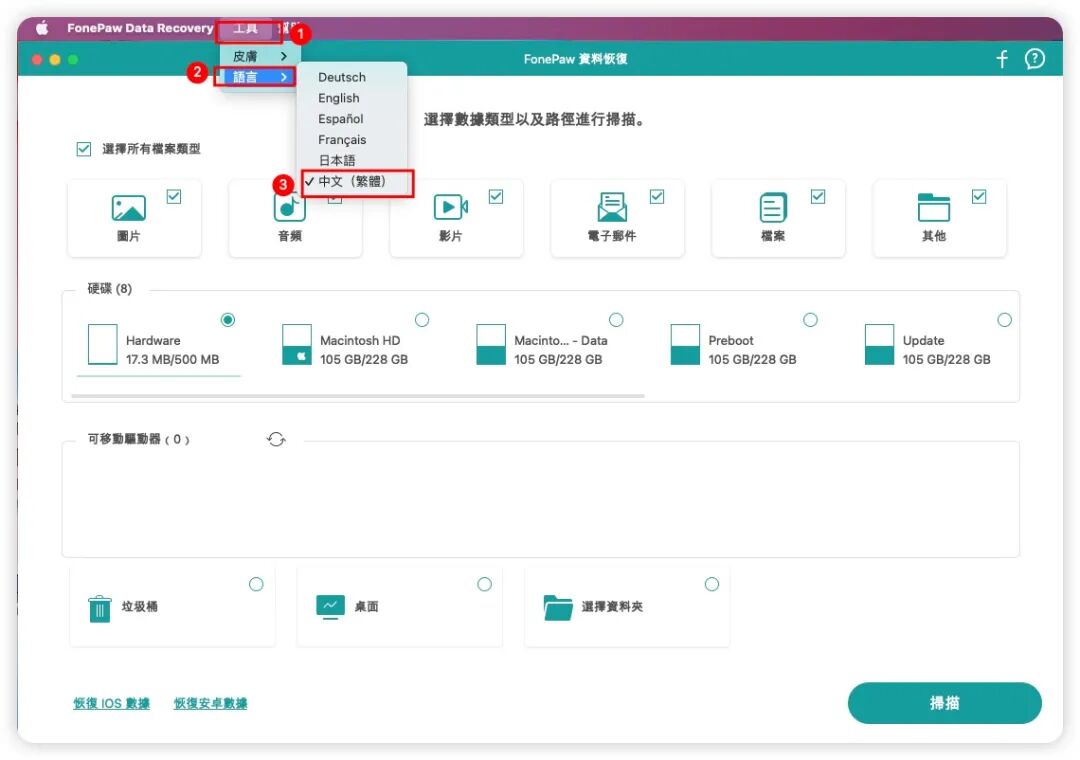This screenshot has width=1080, height=760.
Task: Click the Preboot drive icon
Action: [x=685, y=345]
